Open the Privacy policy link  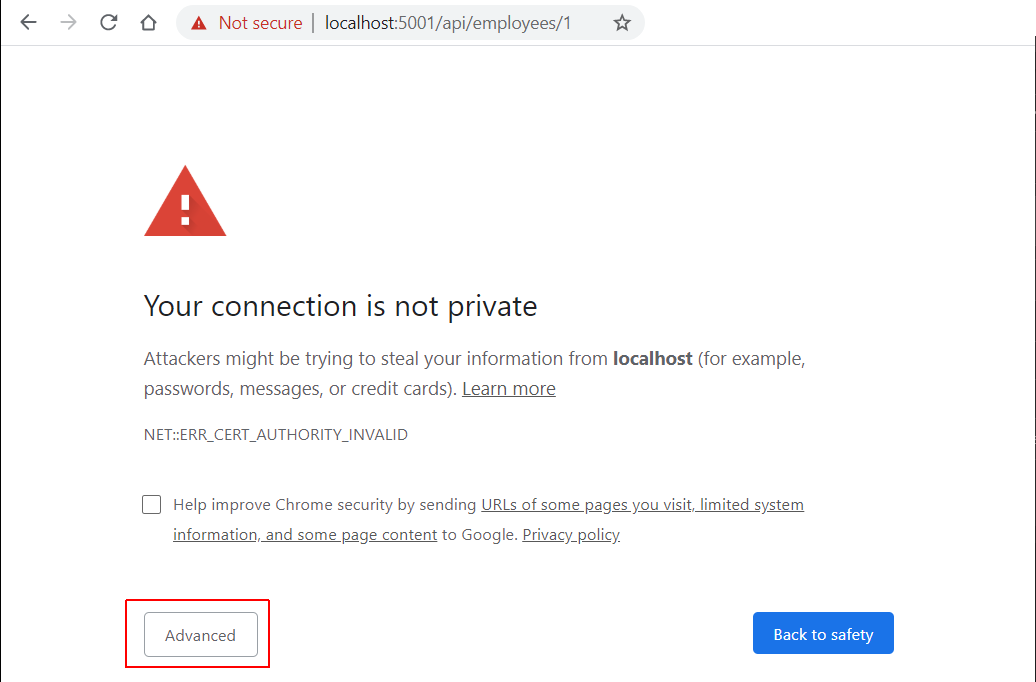tap(571, 535)
